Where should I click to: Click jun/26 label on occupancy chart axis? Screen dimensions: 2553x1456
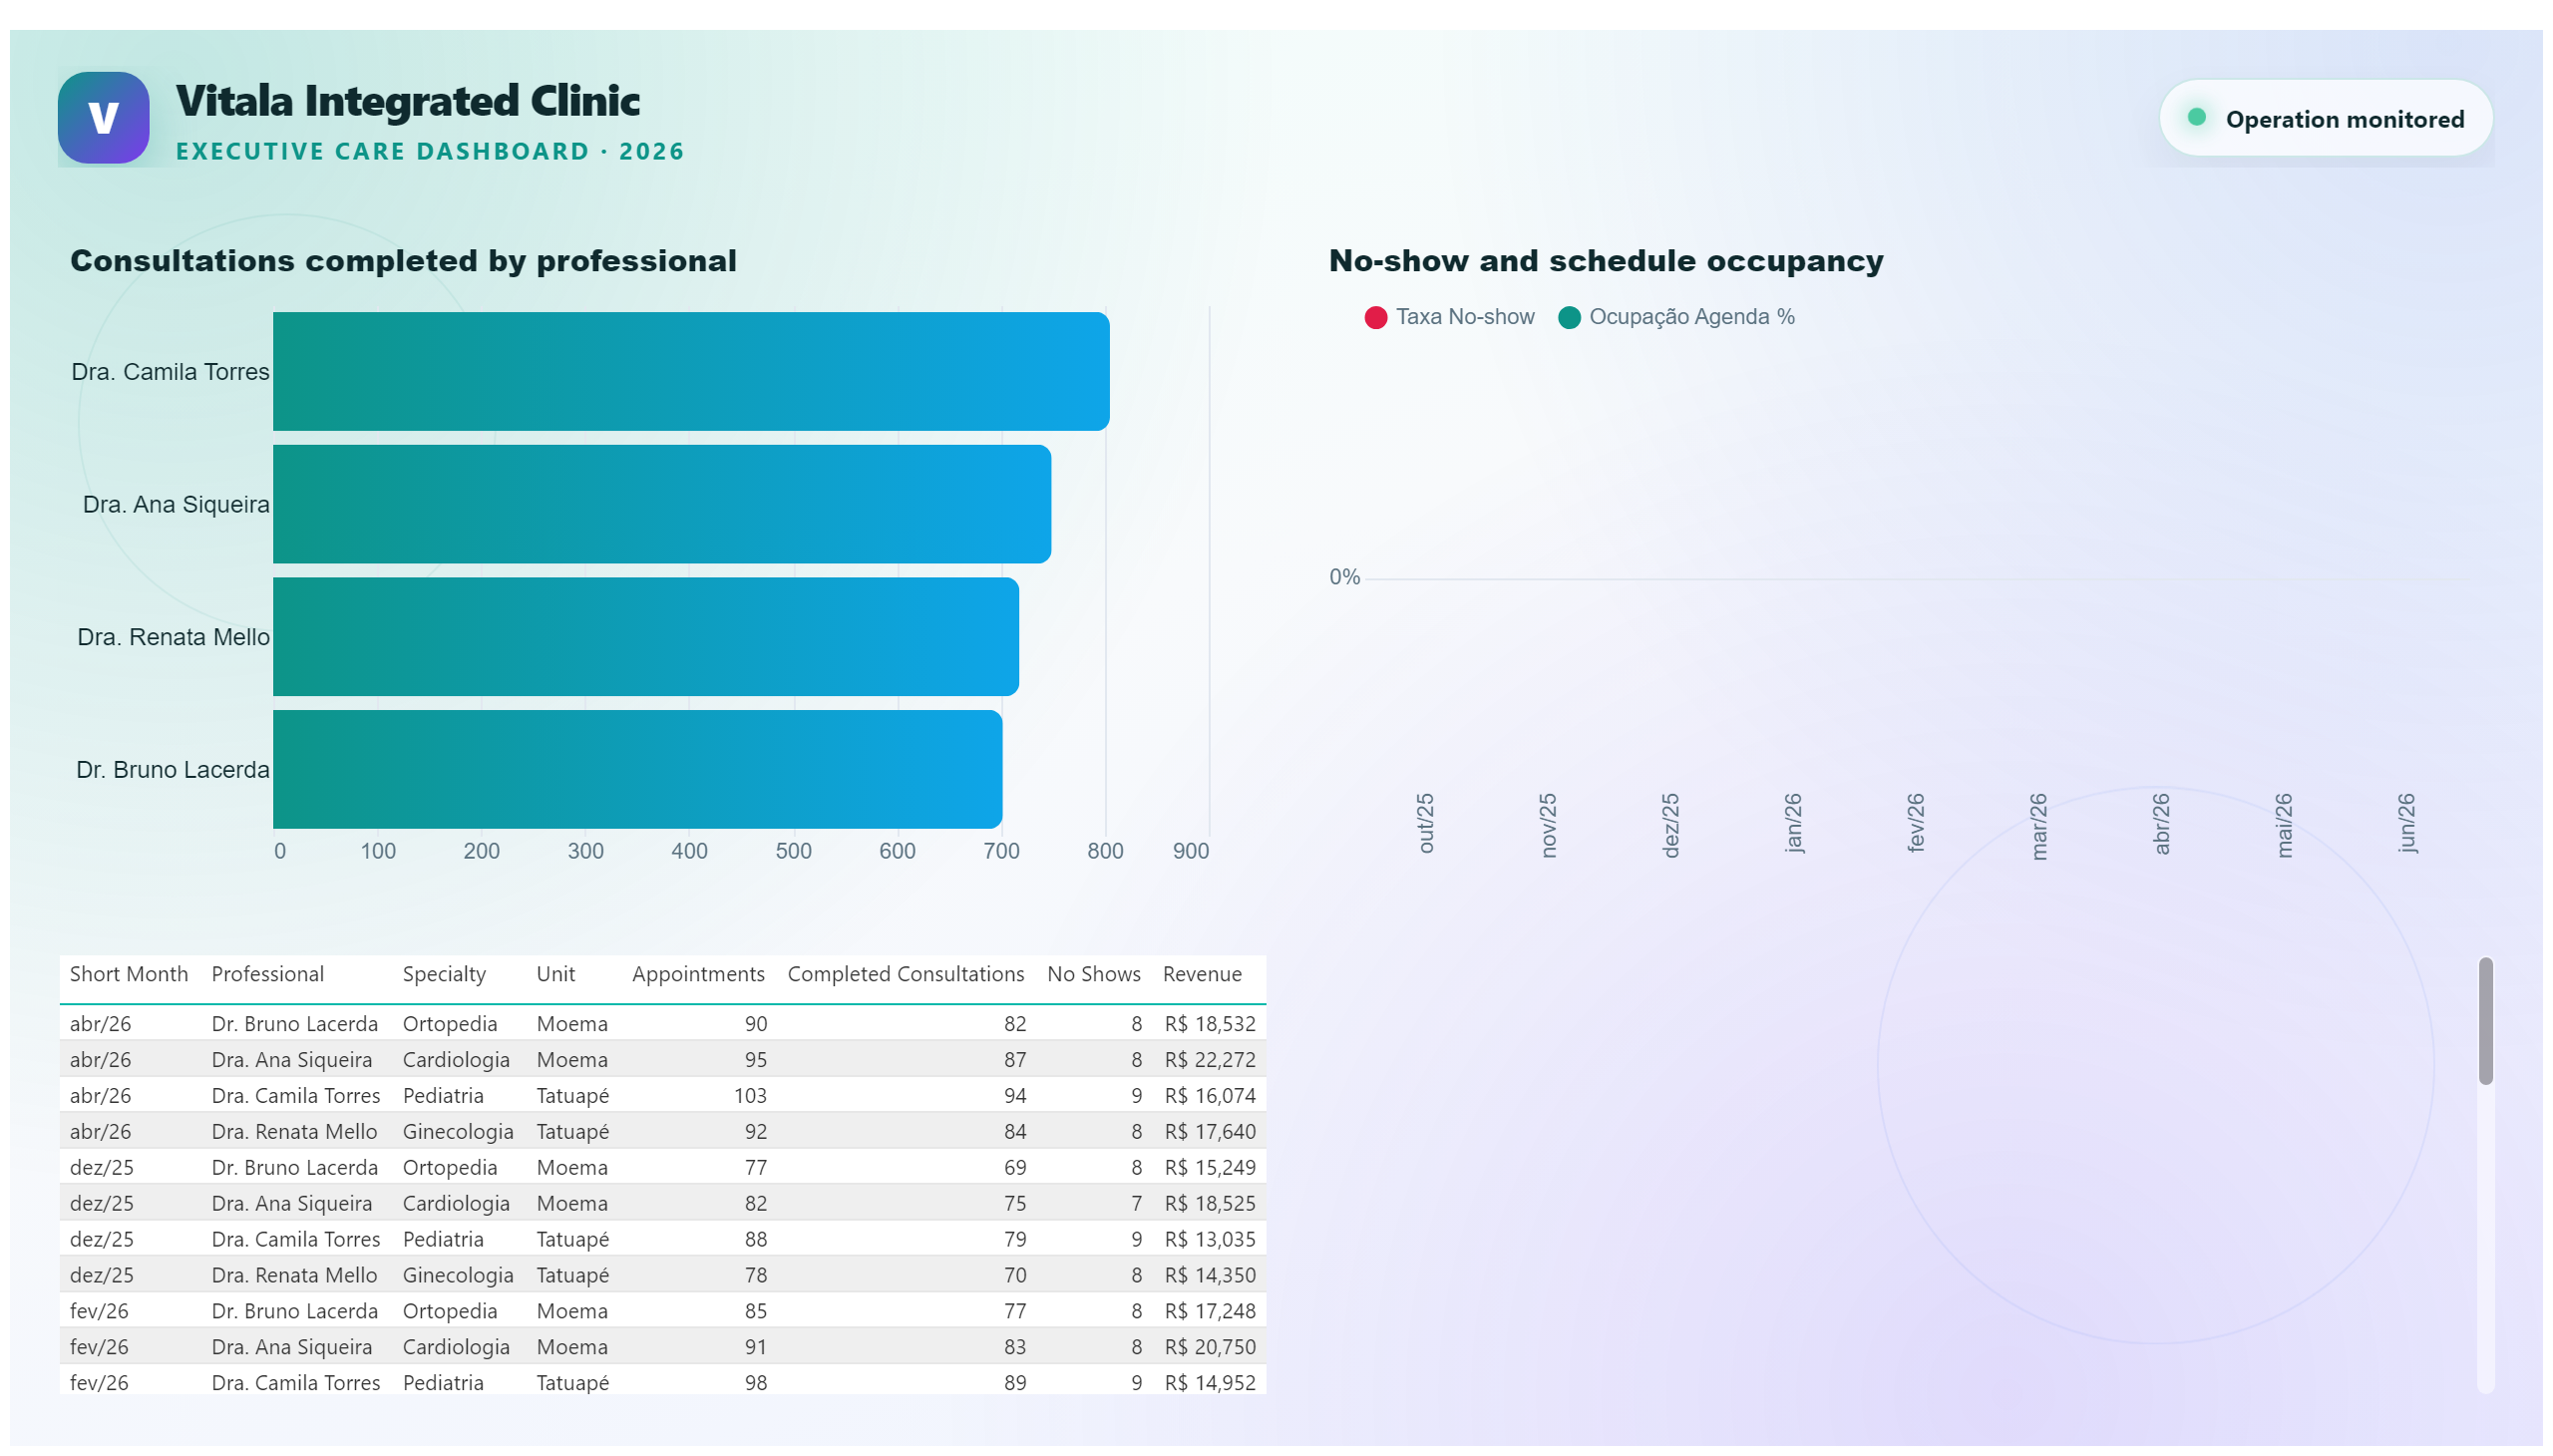[x=2406, y=823]
